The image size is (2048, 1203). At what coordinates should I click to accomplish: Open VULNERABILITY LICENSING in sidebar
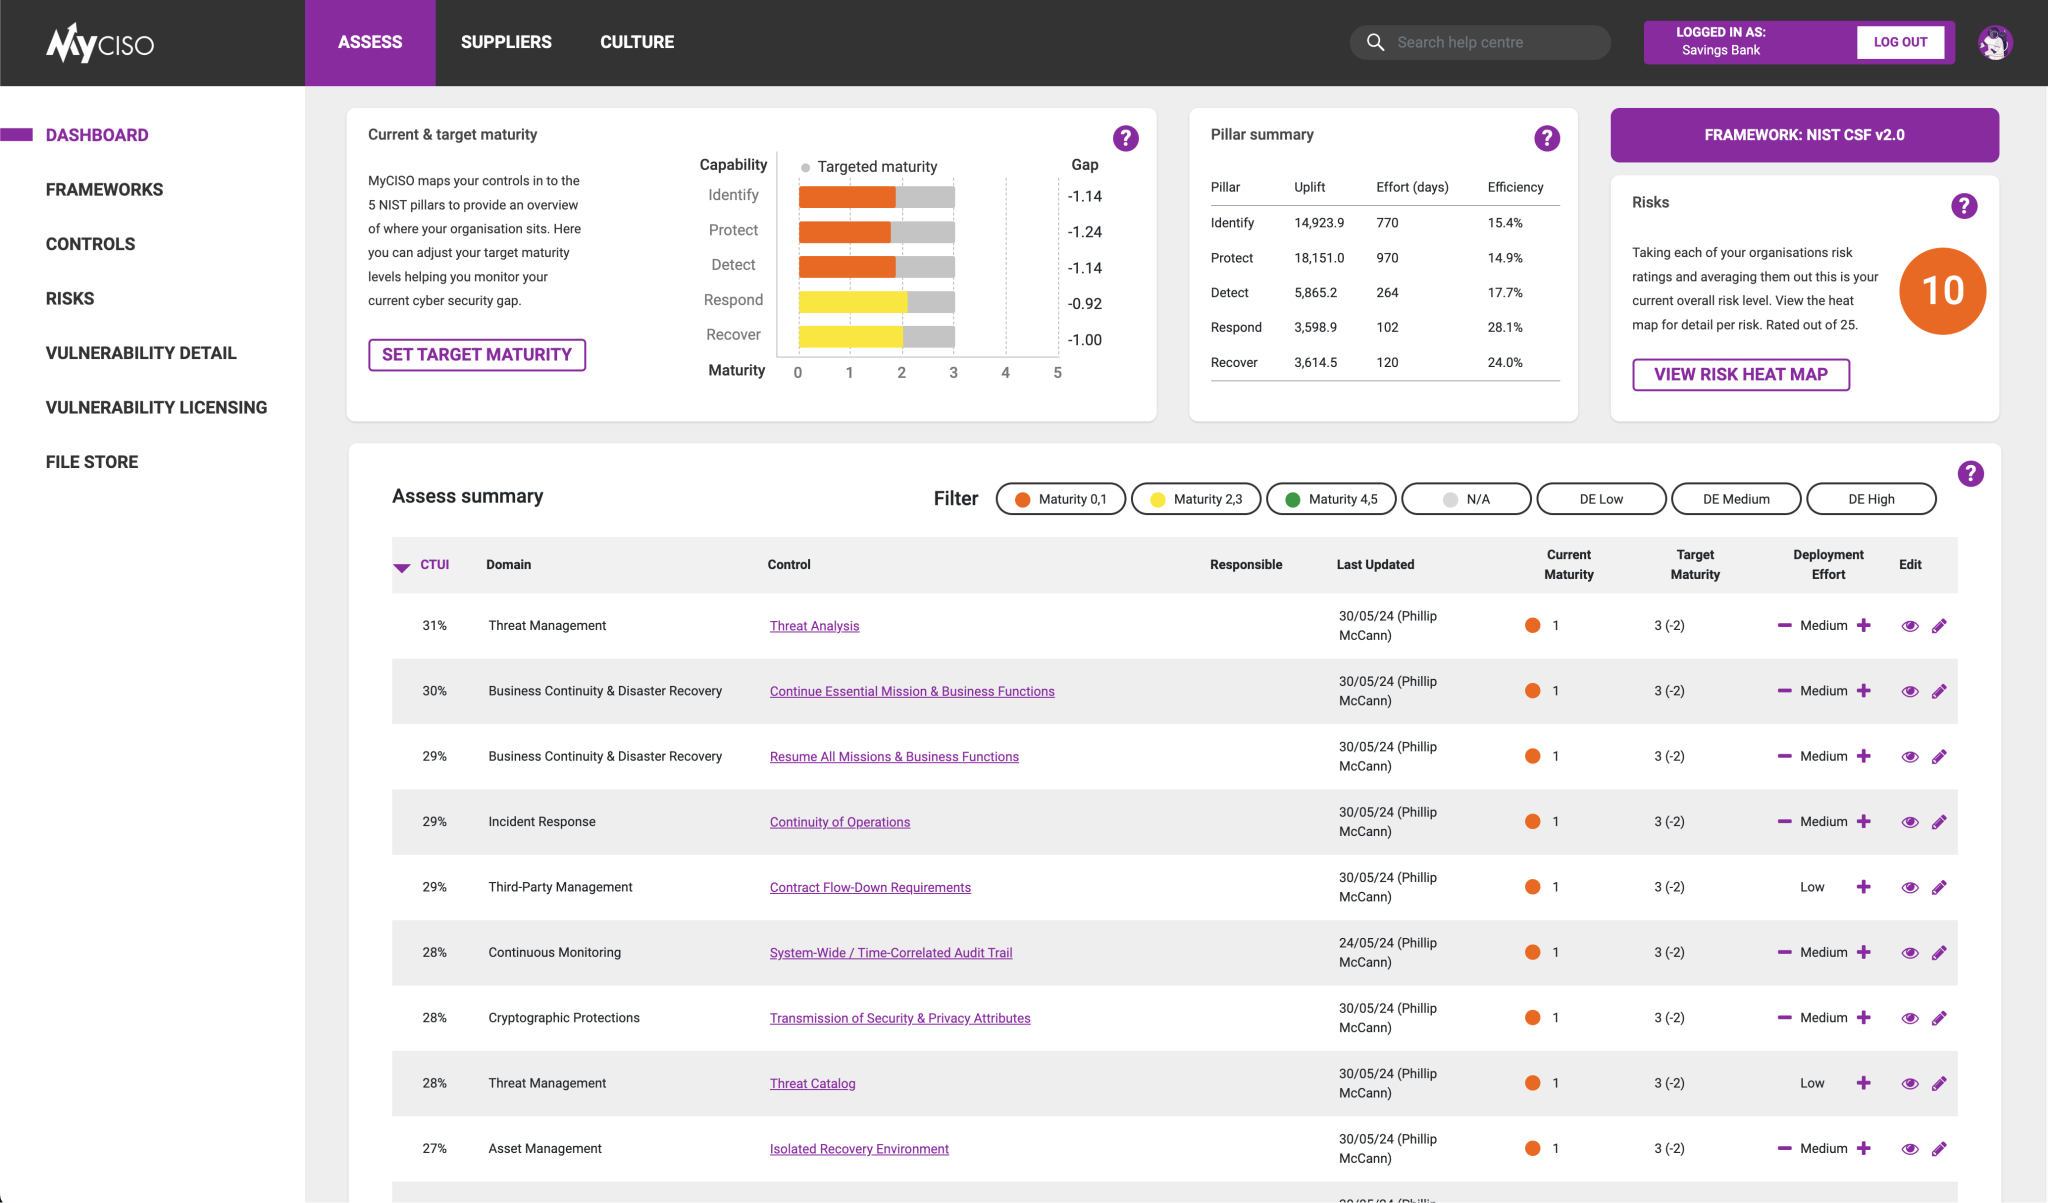pyautogui.click(x=156, y=408)
